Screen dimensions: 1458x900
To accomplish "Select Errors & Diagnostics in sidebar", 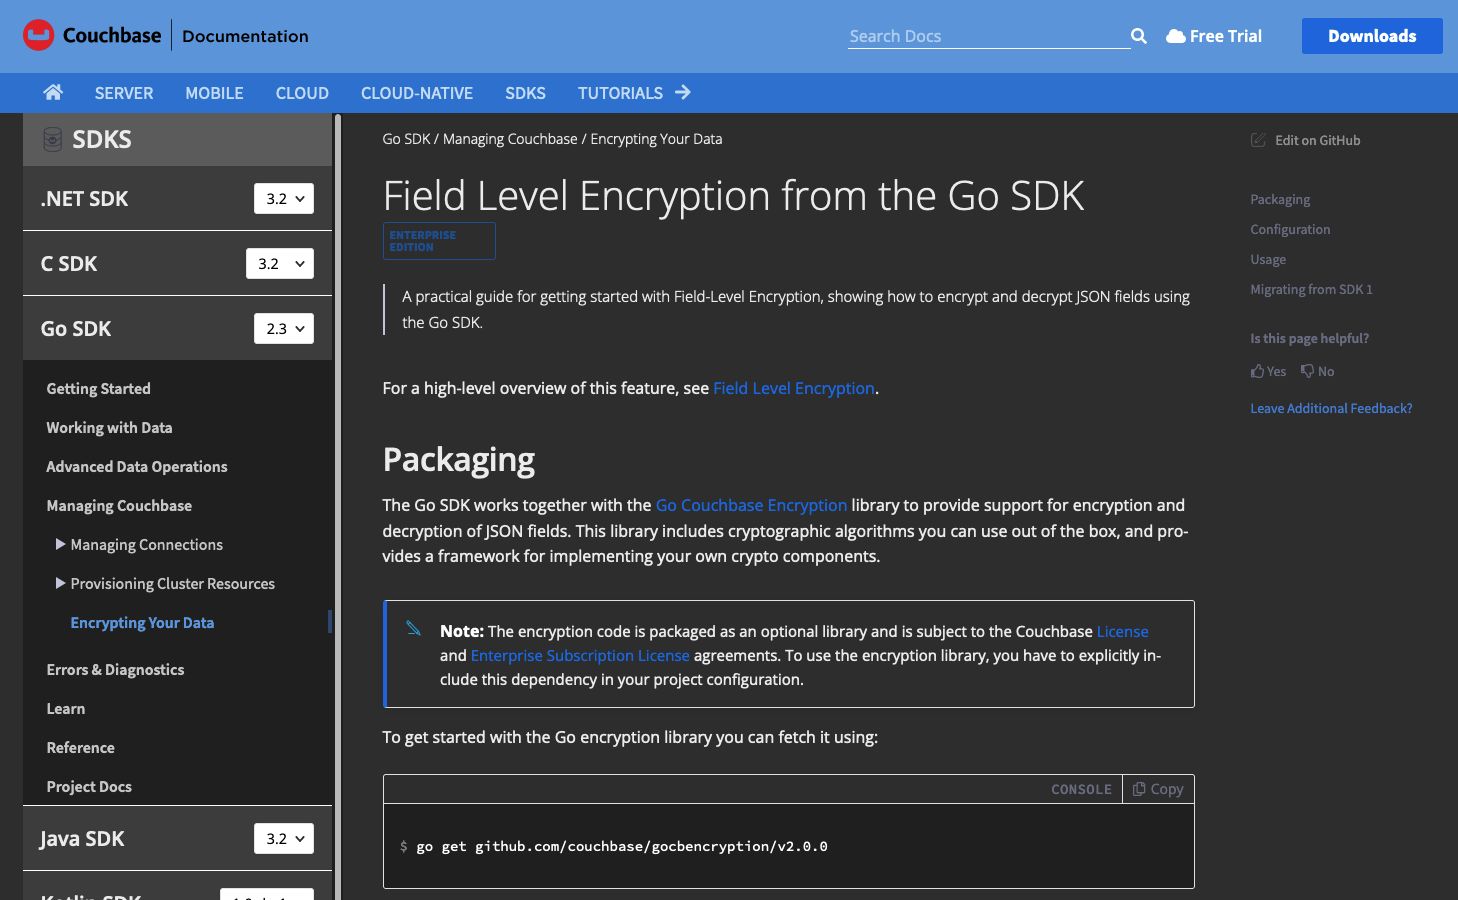I will pyautogui.click(x=115, y=669).
